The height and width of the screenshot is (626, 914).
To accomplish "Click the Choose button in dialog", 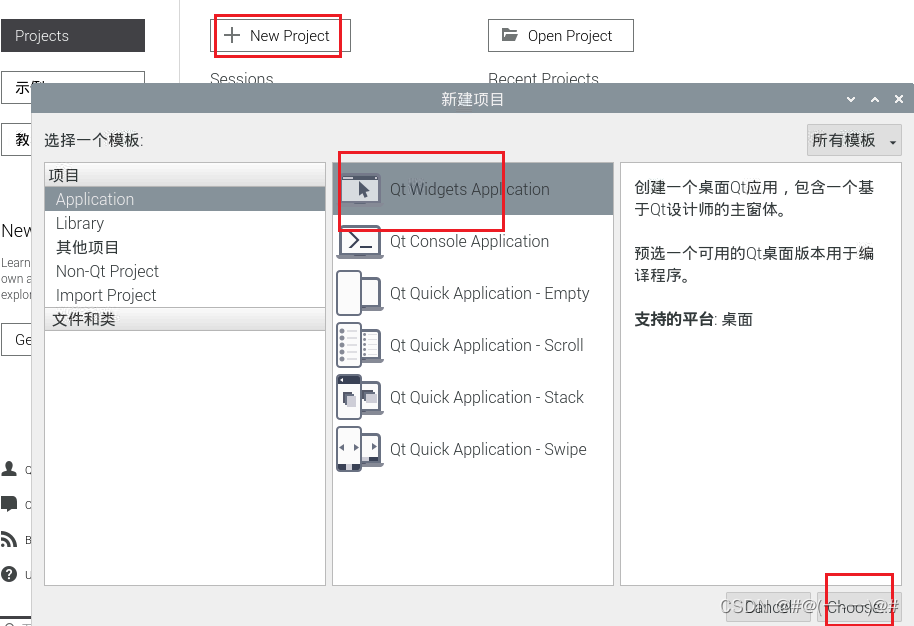I will (x=859, y=607).
